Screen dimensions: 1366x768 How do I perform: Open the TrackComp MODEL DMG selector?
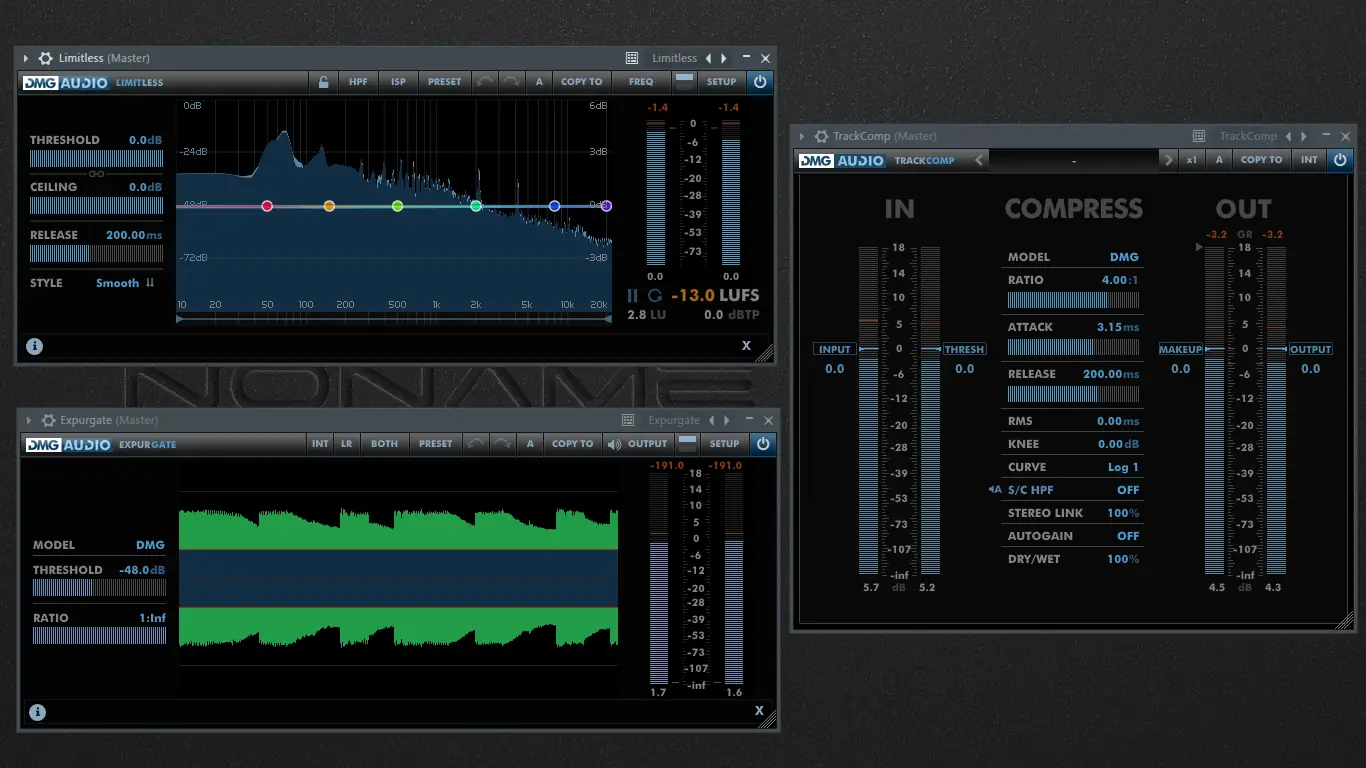click(1124, 257)
